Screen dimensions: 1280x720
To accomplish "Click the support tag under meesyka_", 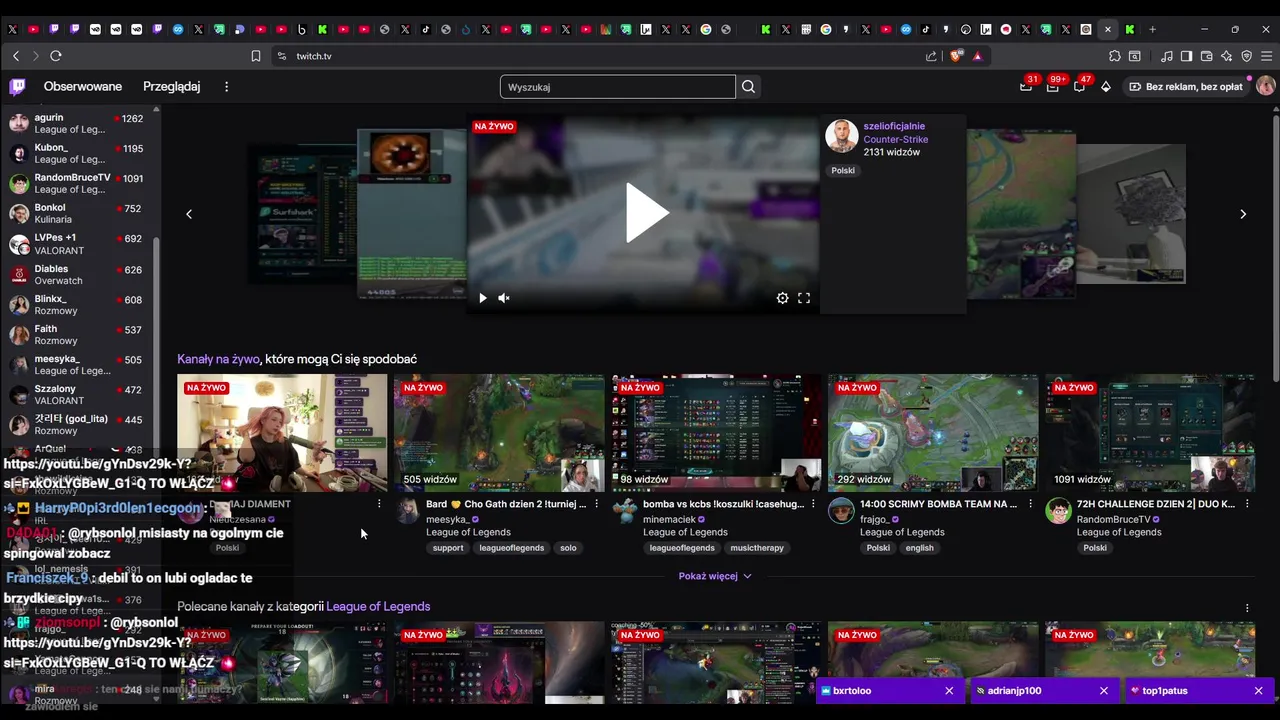I will pos(448,548).
